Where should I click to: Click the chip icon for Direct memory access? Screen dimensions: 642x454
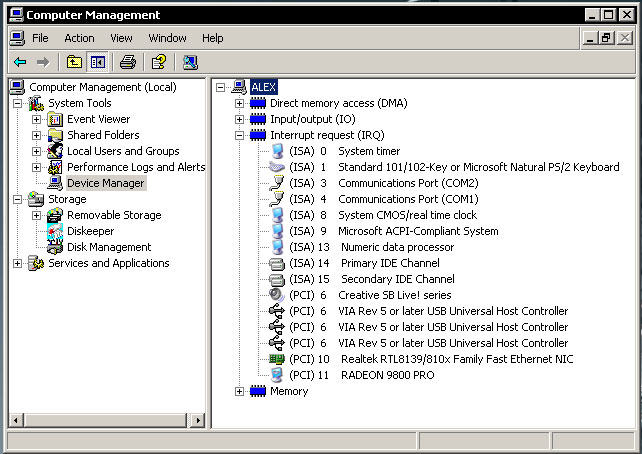258,103
